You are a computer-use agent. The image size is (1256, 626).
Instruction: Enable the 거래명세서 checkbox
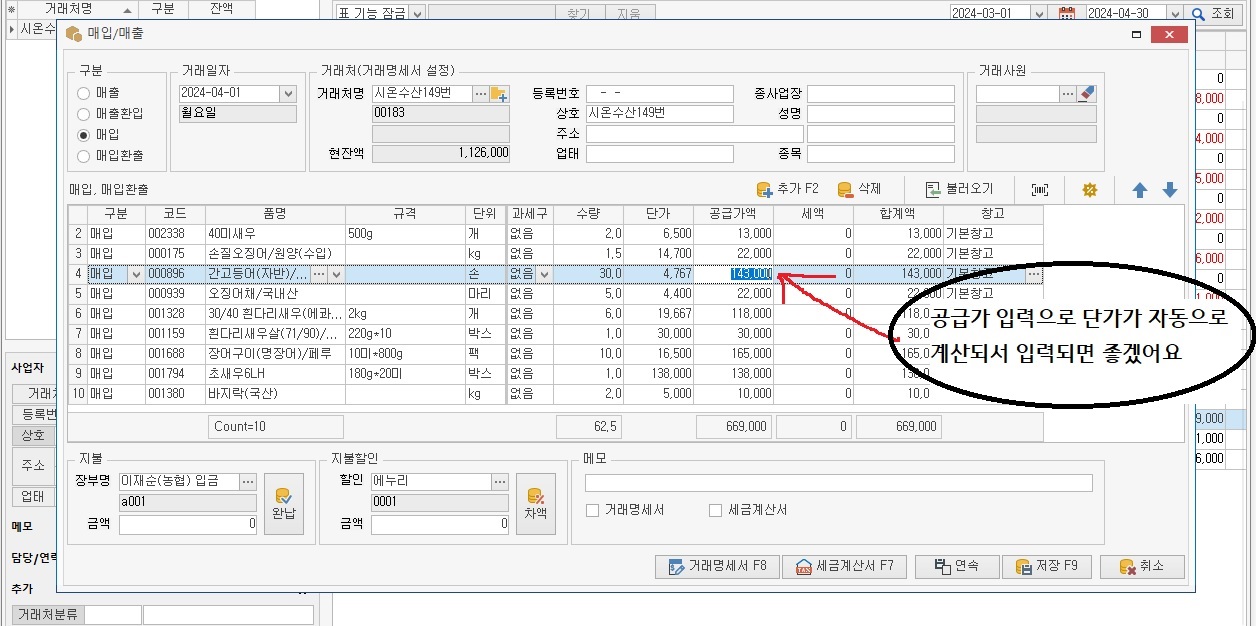(x=593, y=510)
